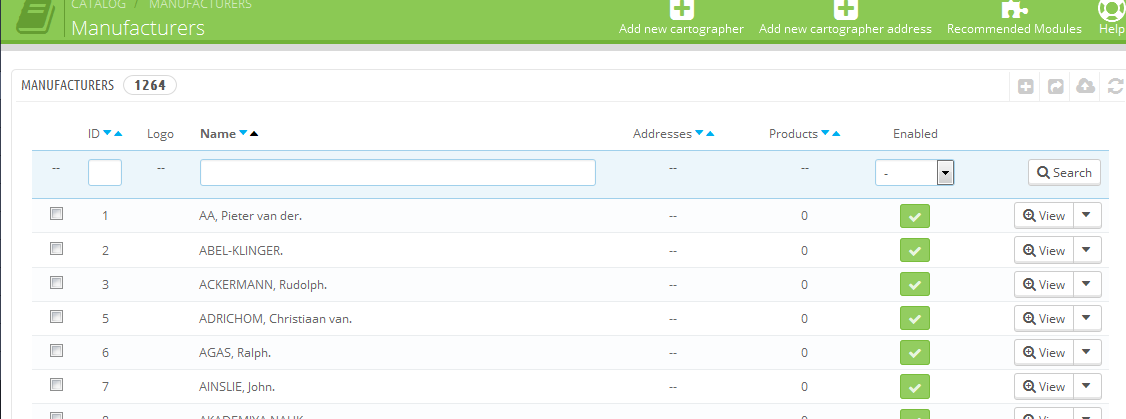Image resolution: width=1126 pixels, height=419 pixels.
Task: Click the Search button
Action: [x=1064, y=172]
